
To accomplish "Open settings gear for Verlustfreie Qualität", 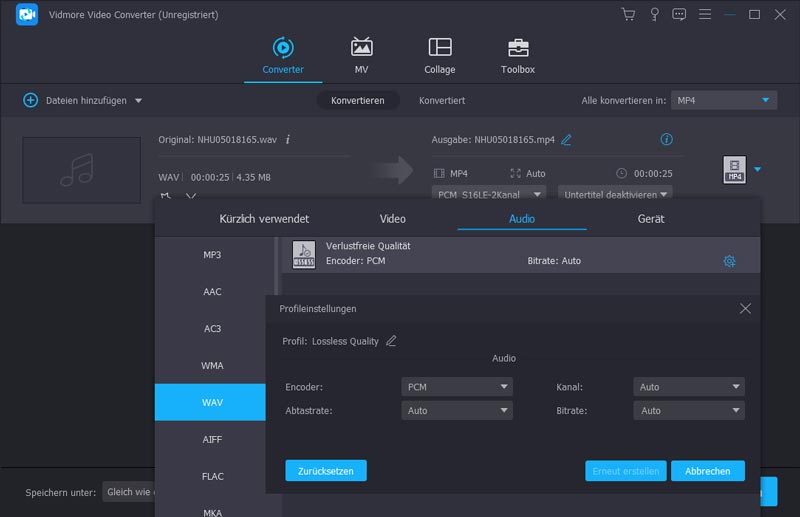I will 729,261.
